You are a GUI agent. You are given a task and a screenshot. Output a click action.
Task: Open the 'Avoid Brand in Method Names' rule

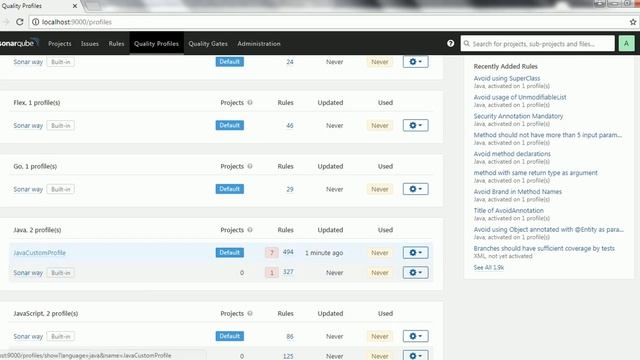[518, 191]
